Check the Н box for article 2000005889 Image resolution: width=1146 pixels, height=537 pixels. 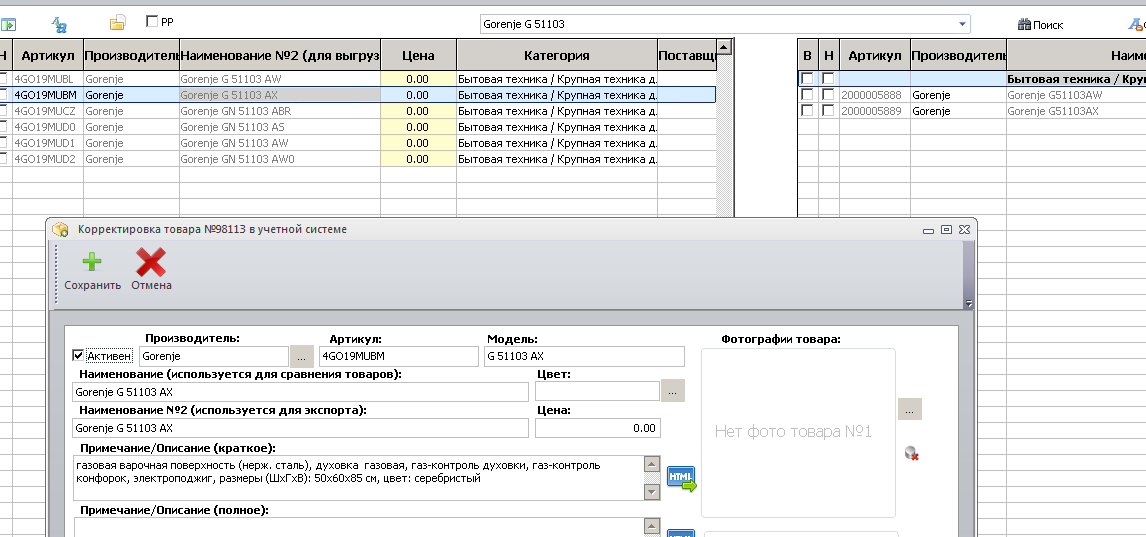tap(828, 111)
